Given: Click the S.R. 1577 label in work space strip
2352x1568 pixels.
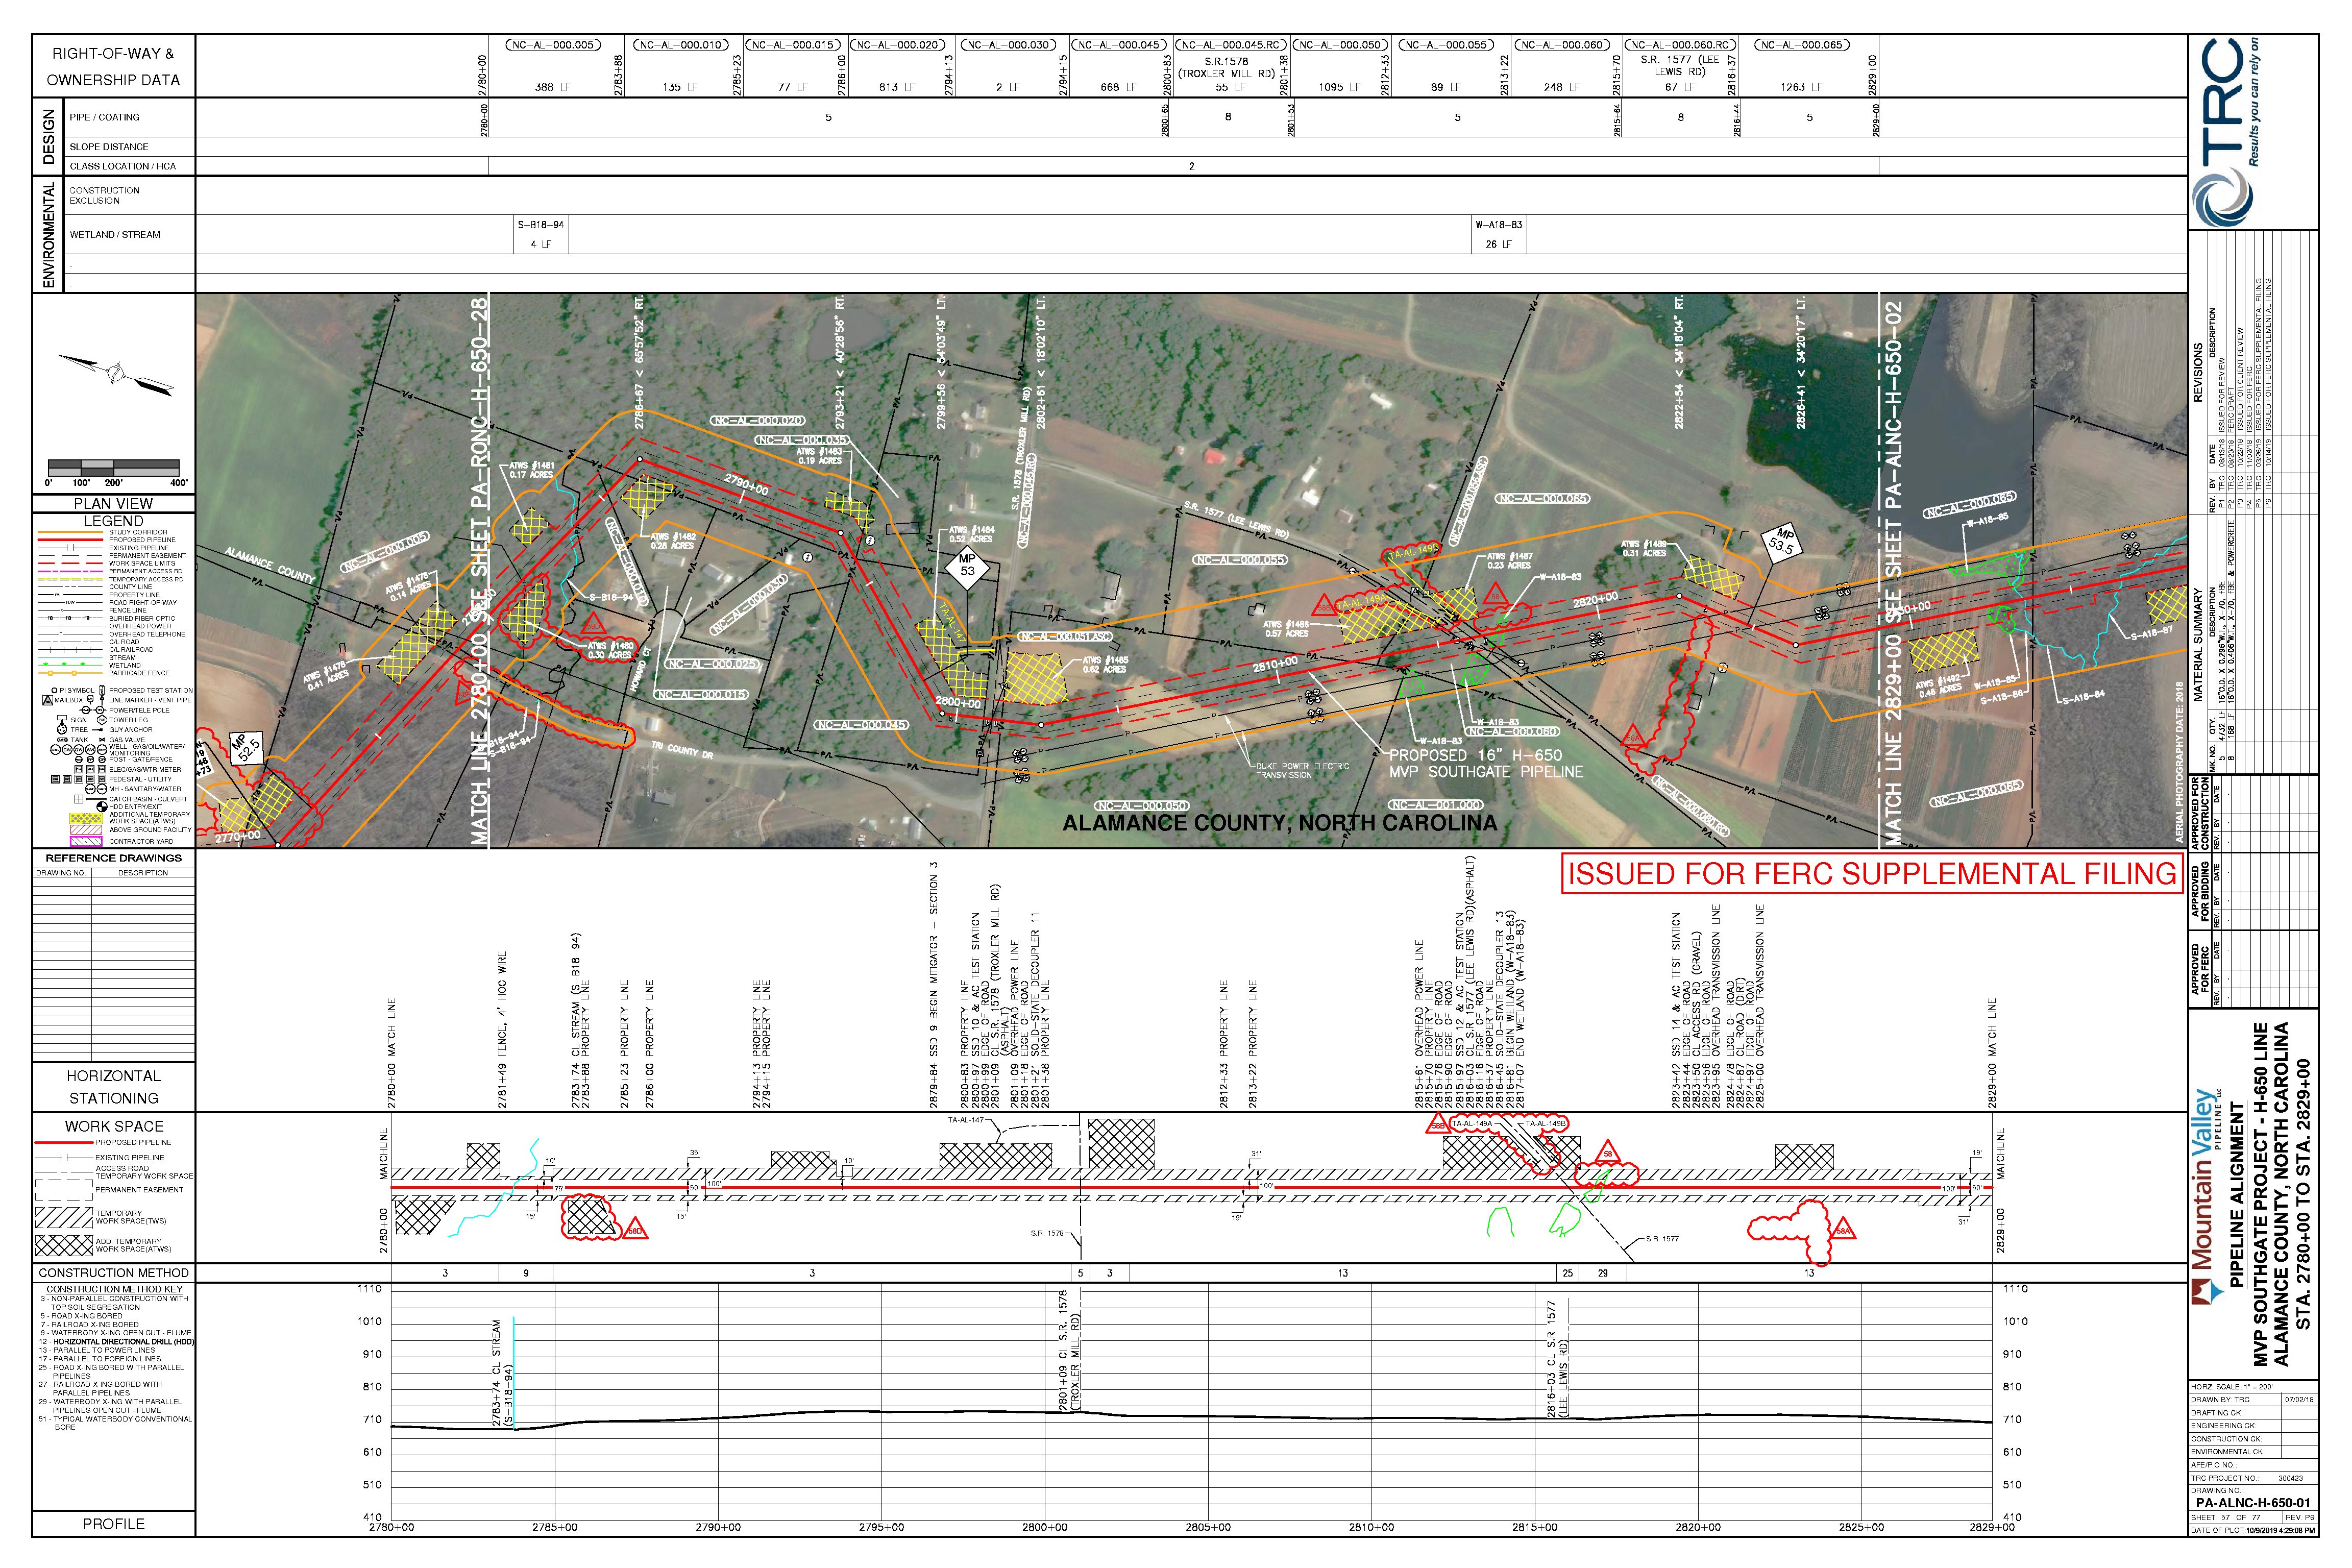Looking at the screenshot, I should point(1662,1239).
